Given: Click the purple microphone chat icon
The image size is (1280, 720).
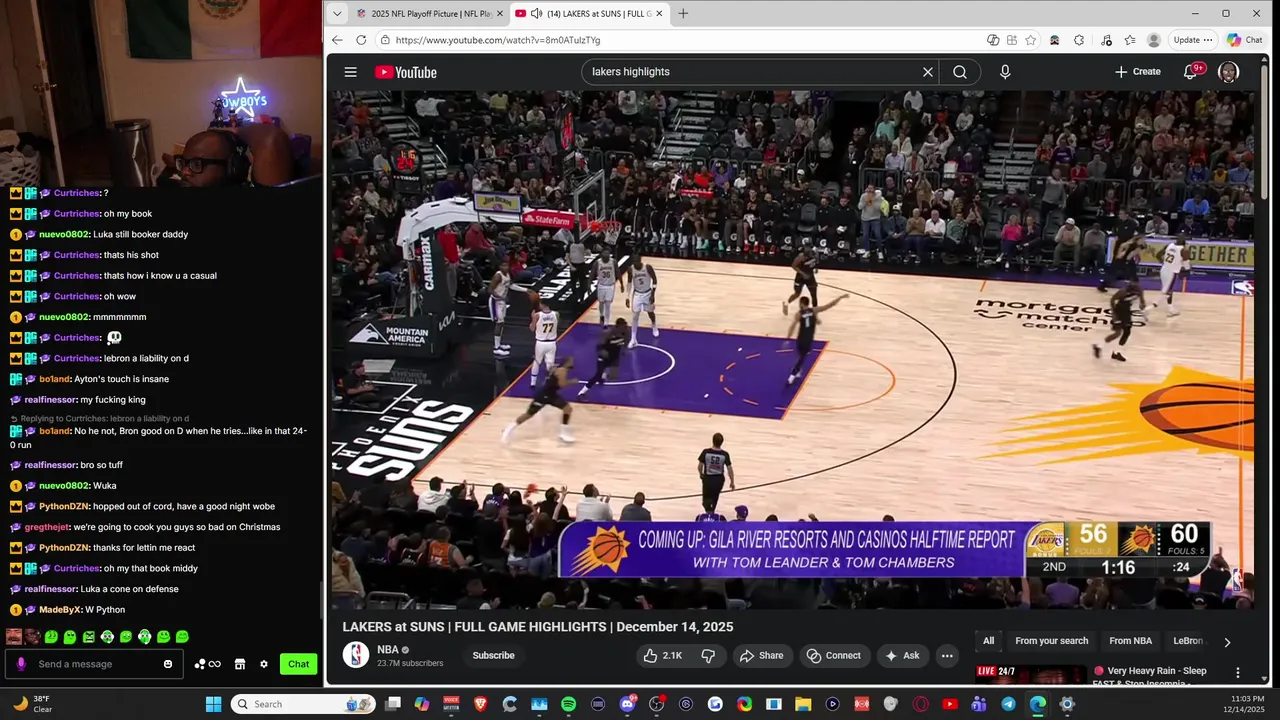Looking at the screenshot, I should [21, 664].
